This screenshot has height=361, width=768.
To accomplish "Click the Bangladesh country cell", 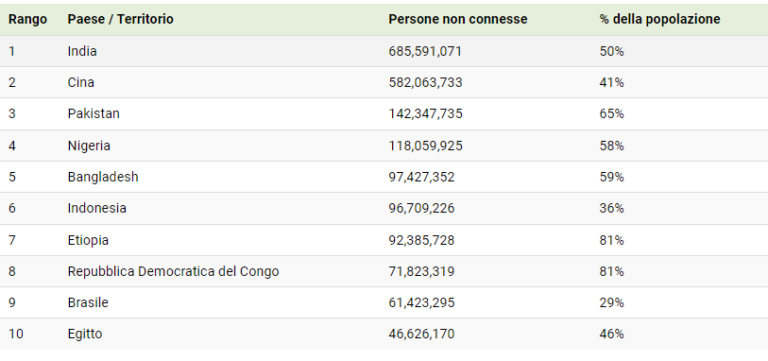I will click(103, 177).
